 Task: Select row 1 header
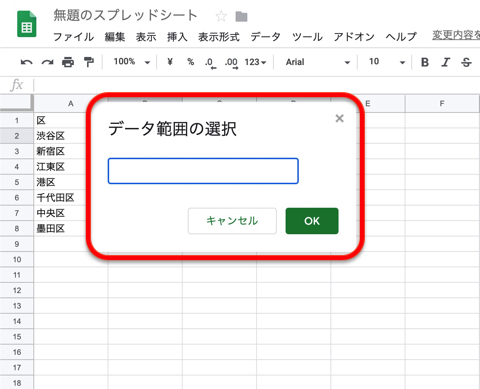point(17,120)
